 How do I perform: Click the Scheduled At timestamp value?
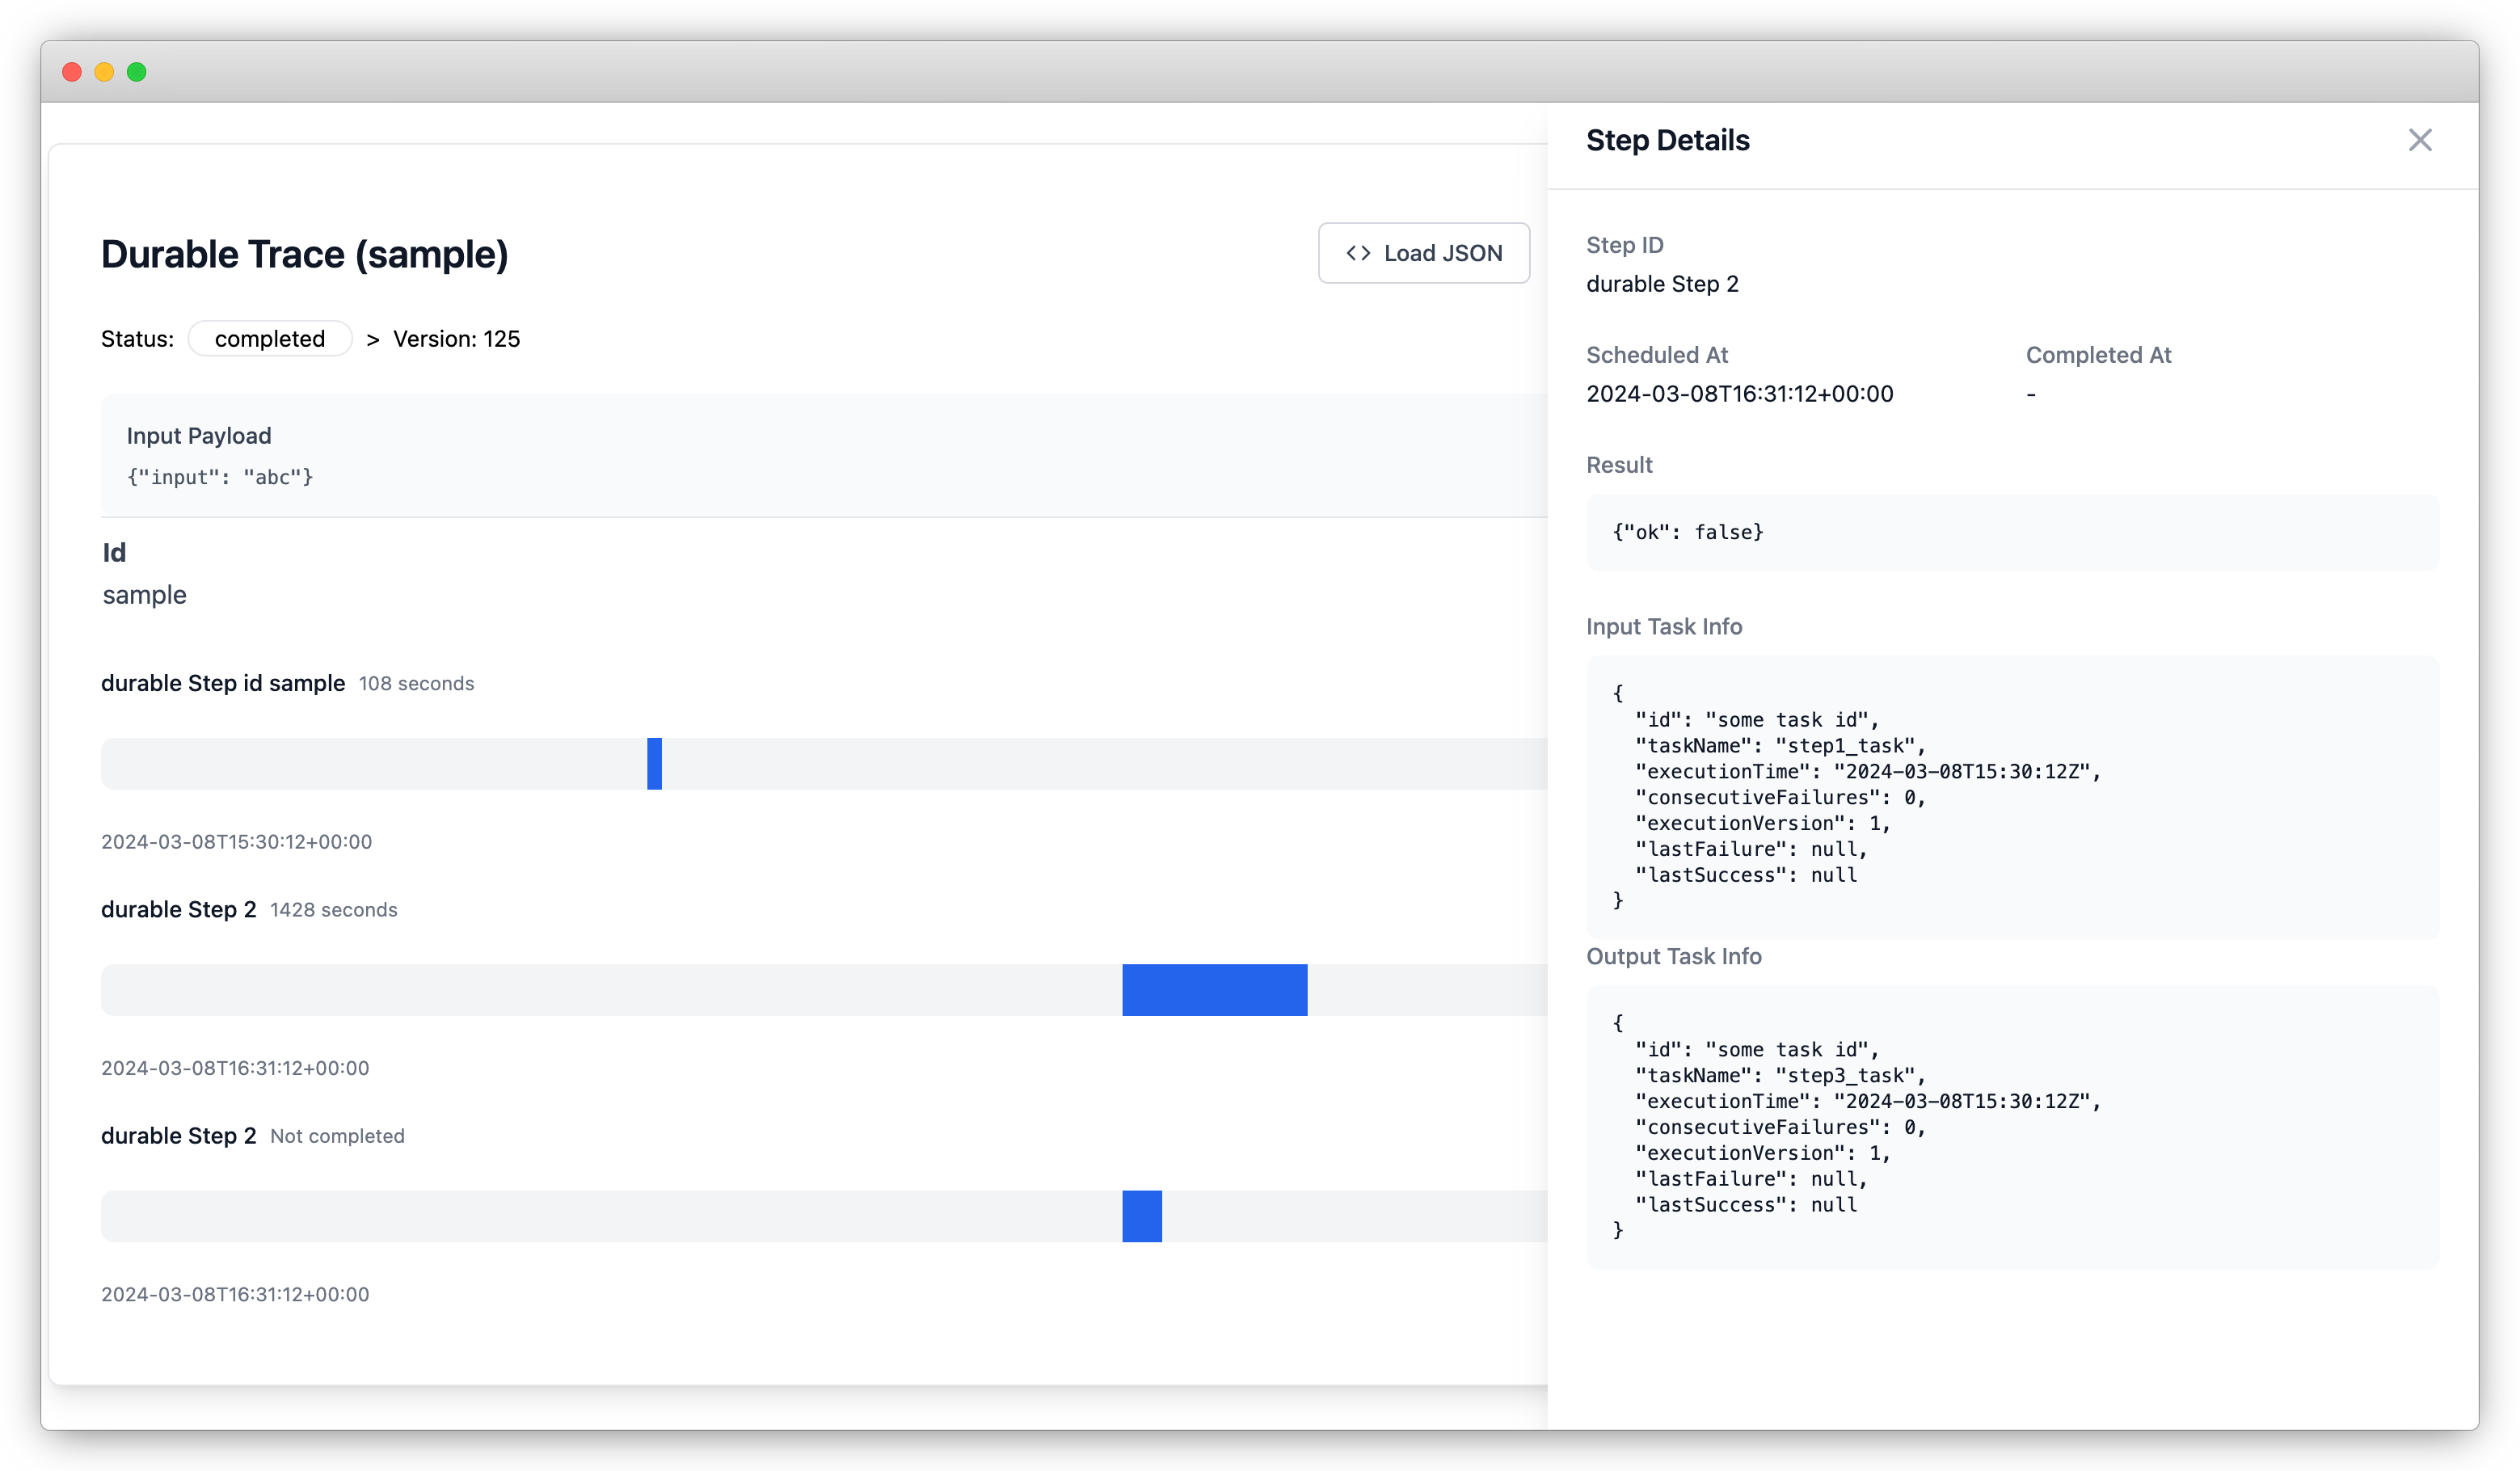pos(1739,394)
